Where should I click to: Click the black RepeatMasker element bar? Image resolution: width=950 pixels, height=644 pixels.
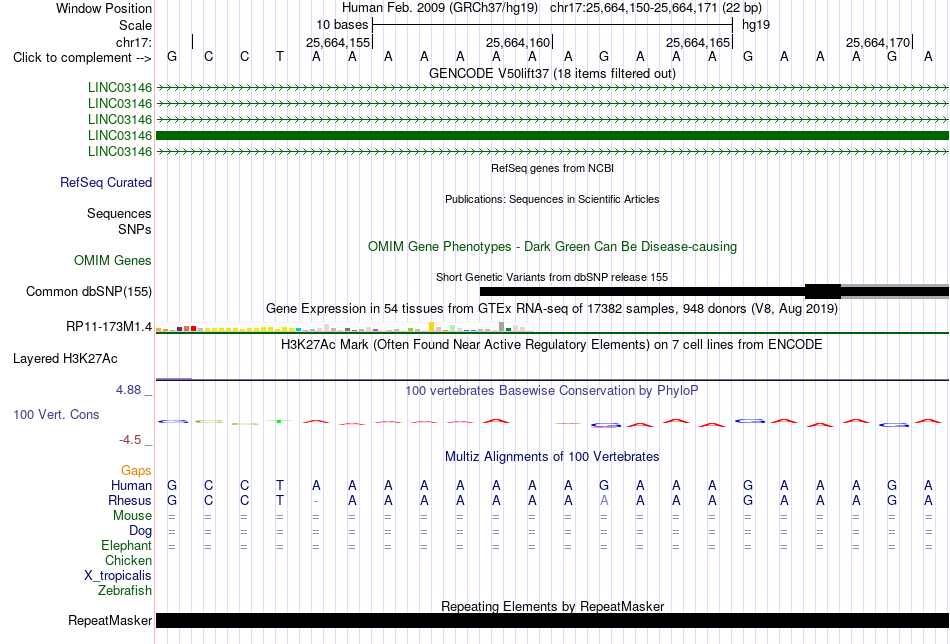552,620
